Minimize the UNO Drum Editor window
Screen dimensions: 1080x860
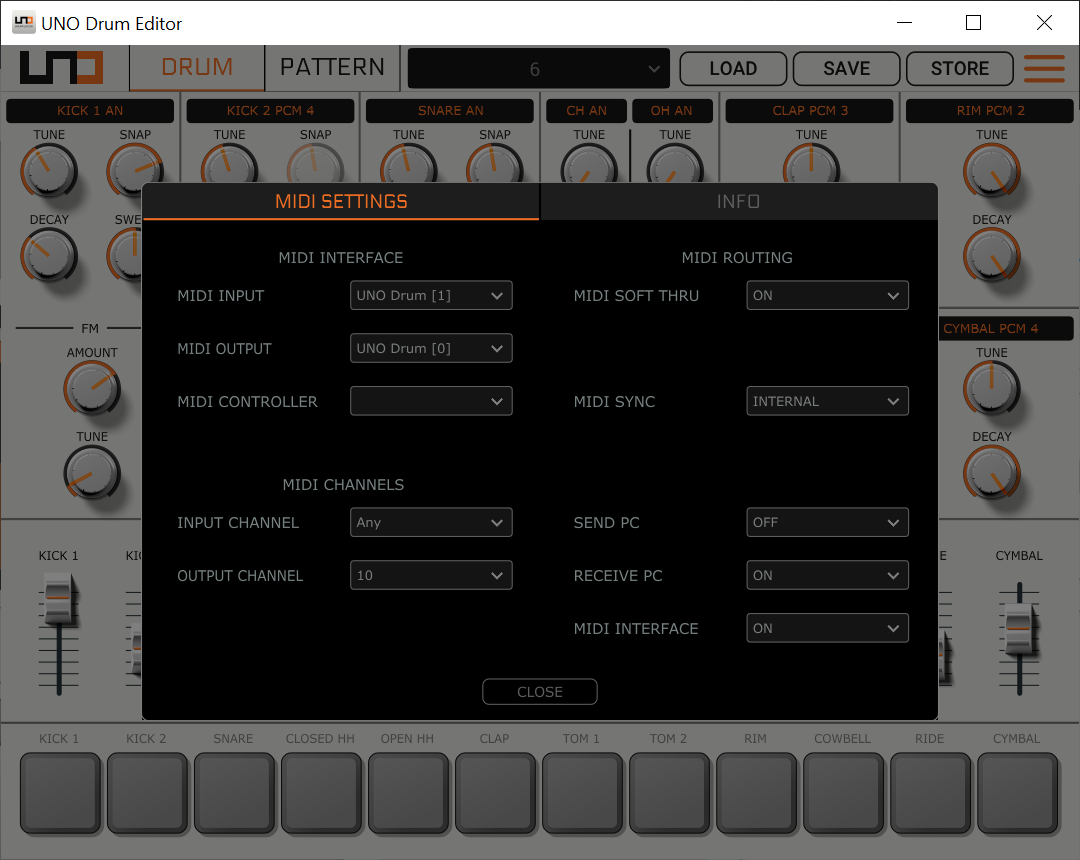(904, 23)
